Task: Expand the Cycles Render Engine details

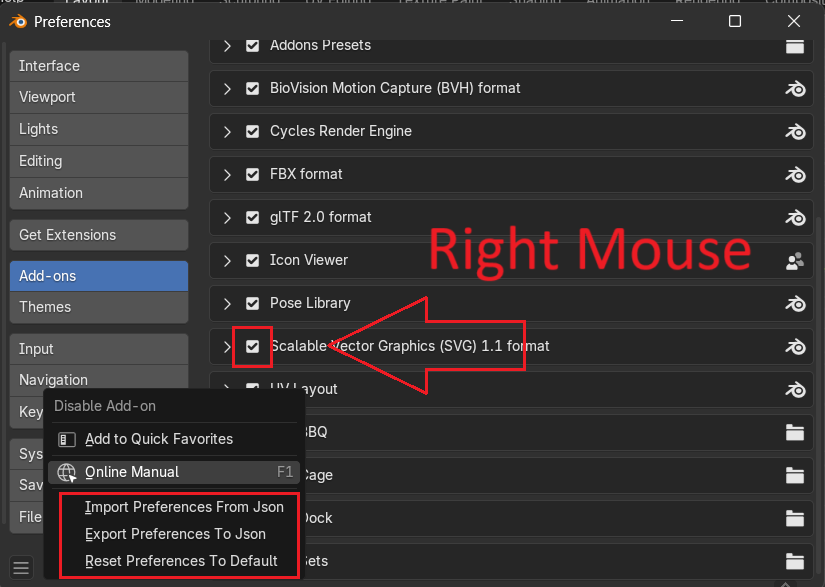Action: (x=227, y=131)
